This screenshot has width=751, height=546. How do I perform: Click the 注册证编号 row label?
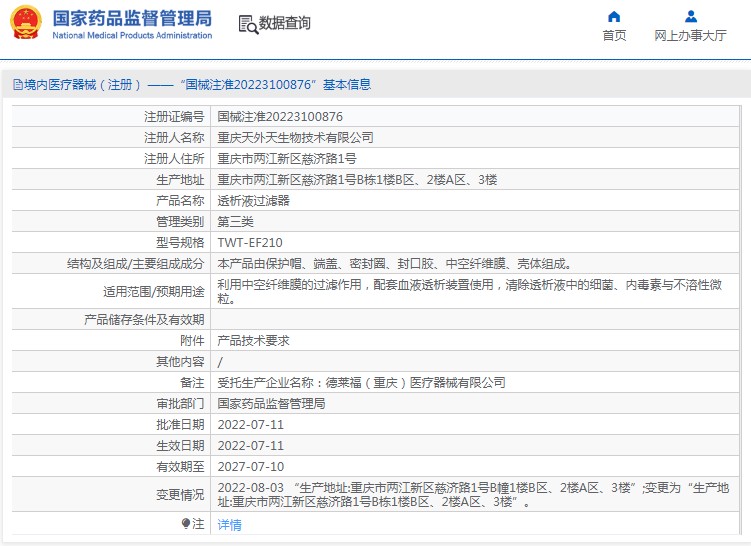[174, 116]
